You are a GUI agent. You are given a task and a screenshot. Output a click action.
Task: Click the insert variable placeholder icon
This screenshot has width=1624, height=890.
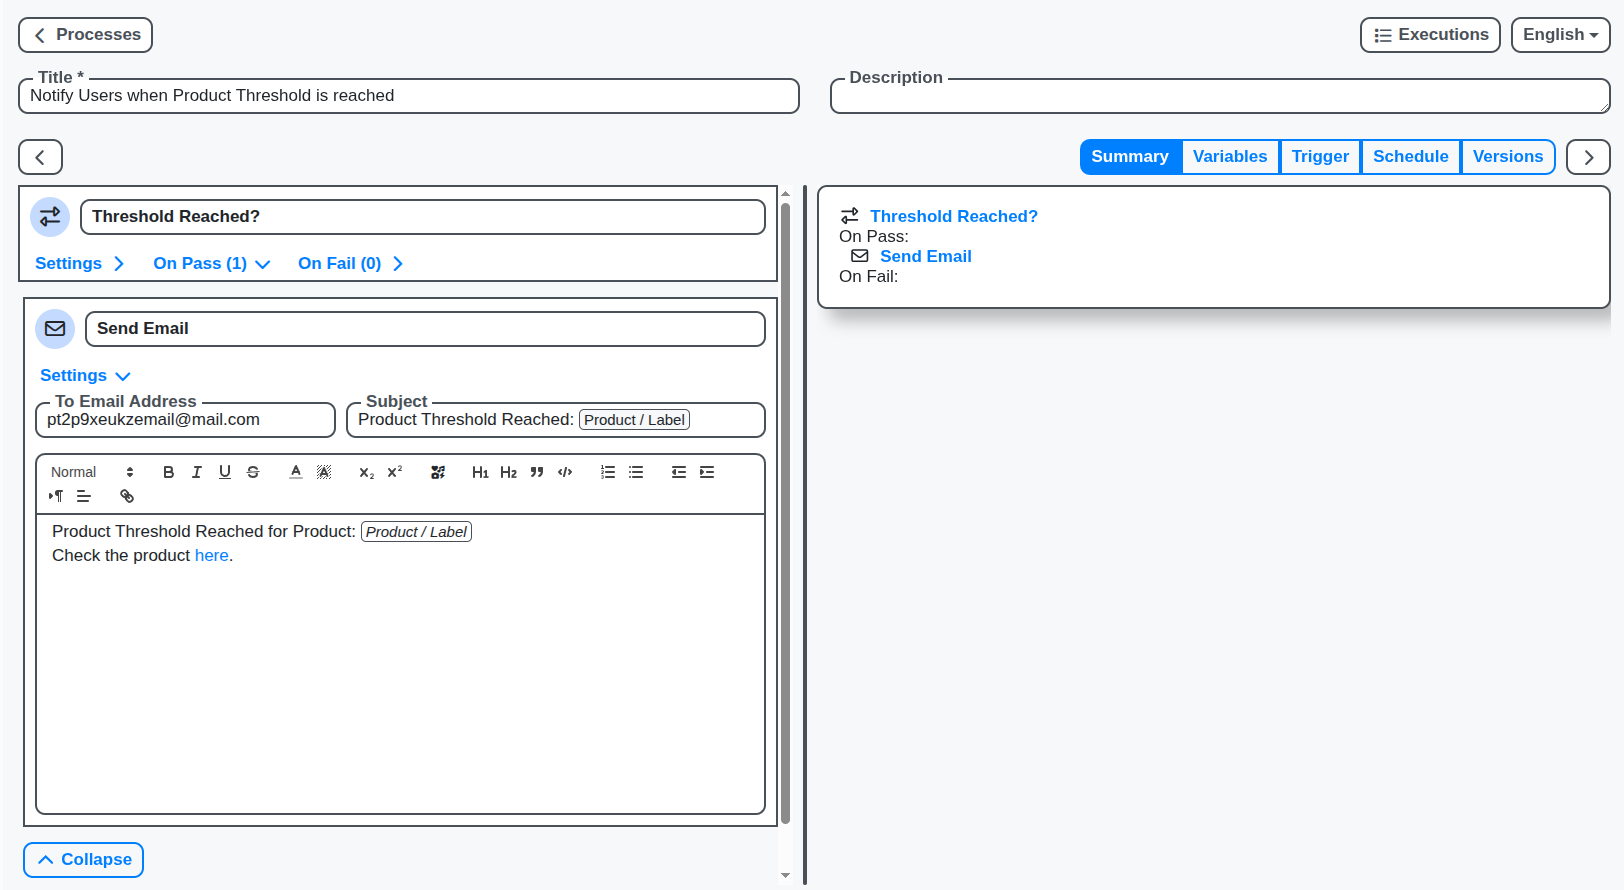438,472
